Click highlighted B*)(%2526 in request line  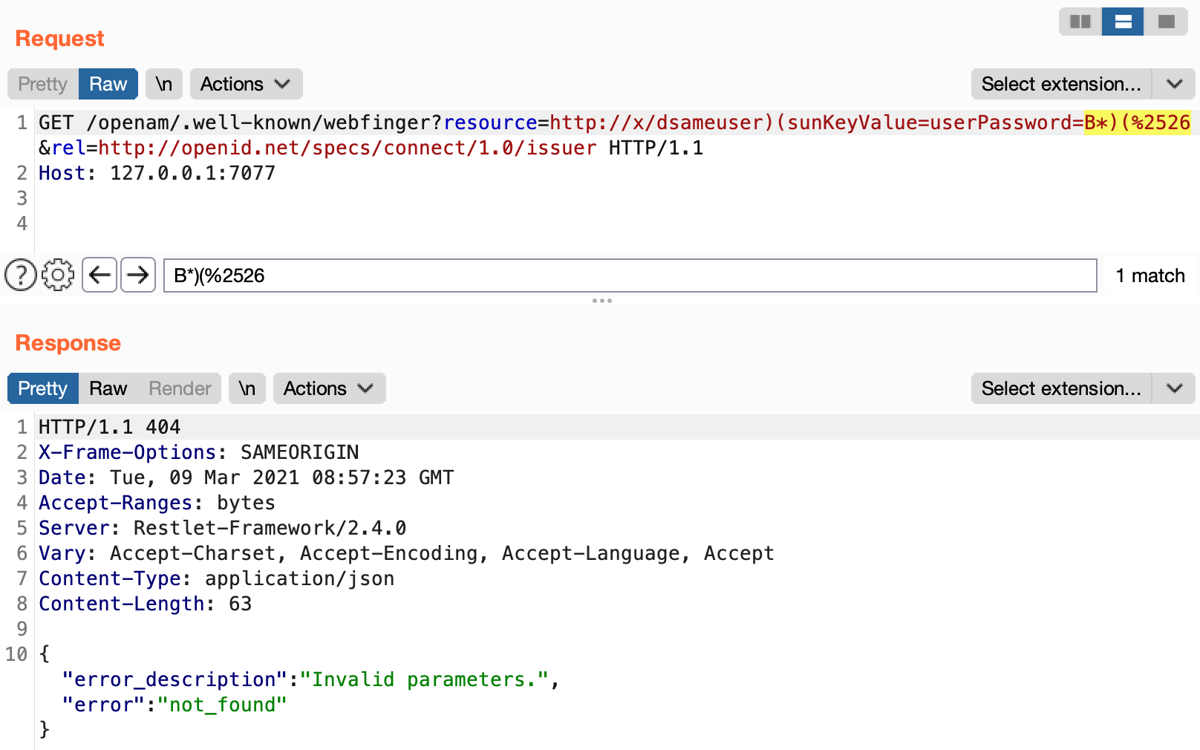click(1137, 123)
